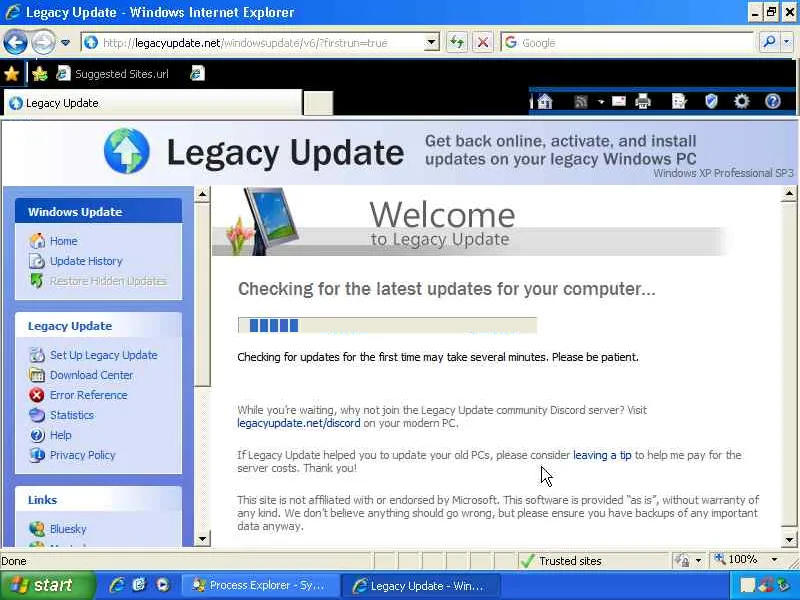Go back with the Back arrow button
The width and height of the screenshot is (800, 600).
(15, 42)
